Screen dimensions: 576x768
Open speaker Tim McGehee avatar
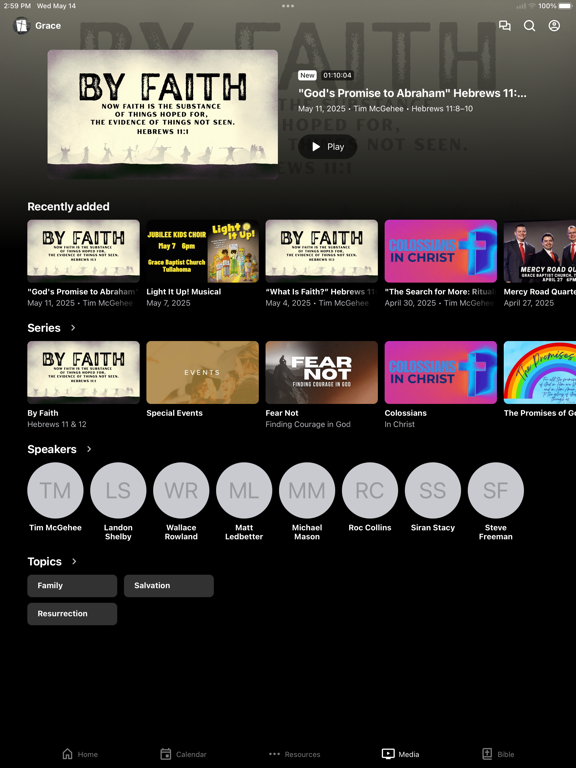click(x=55, y=490)
